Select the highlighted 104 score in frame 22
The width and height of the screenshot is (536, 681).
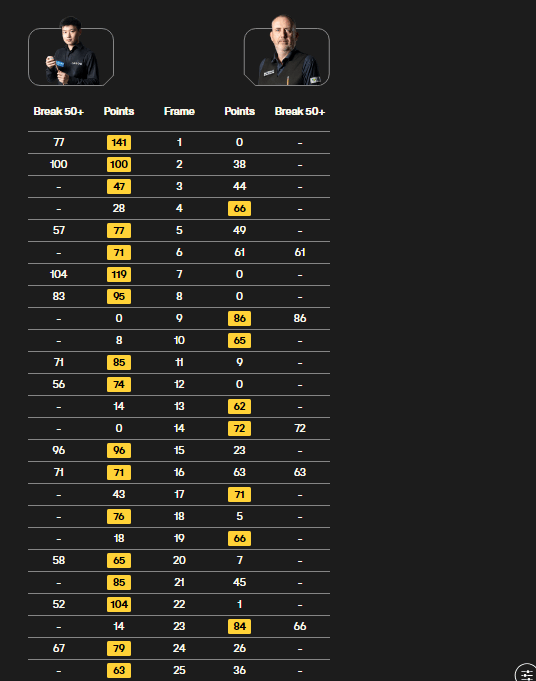click(x=119, y=604)
